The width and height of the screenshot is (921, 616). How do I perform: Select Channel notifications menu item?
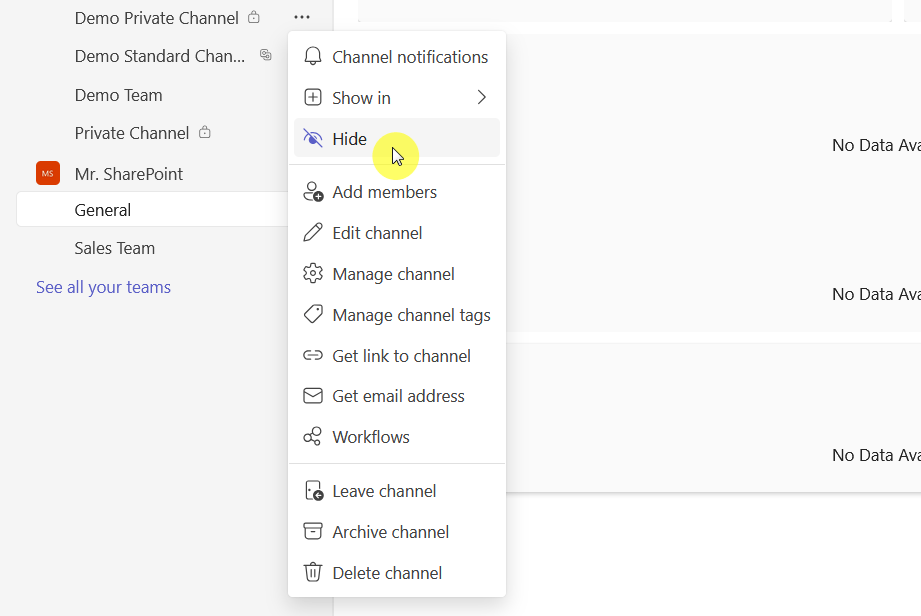click(x=396, y=57)
